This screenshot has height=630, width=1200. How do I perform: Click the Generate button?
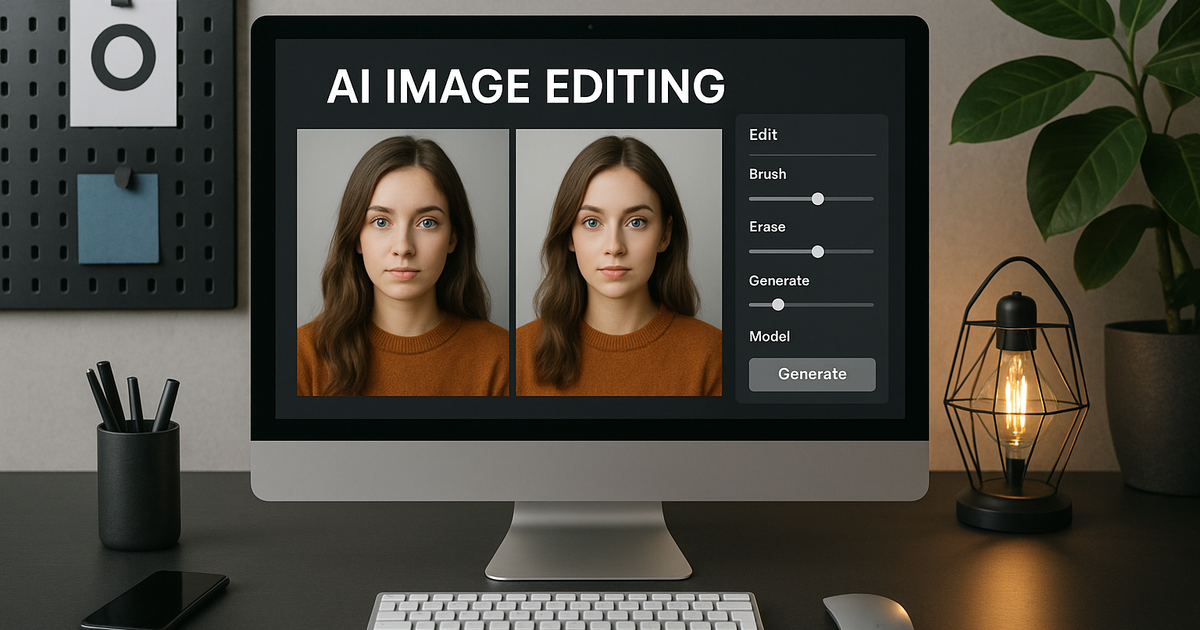pos(812,374)
